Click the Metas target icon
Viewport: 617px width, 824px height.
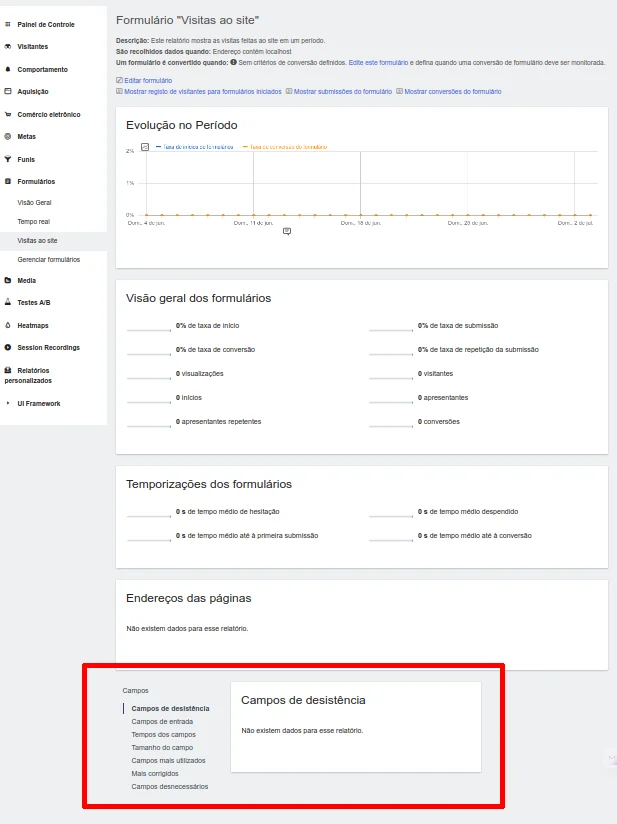tap(8, 137)
